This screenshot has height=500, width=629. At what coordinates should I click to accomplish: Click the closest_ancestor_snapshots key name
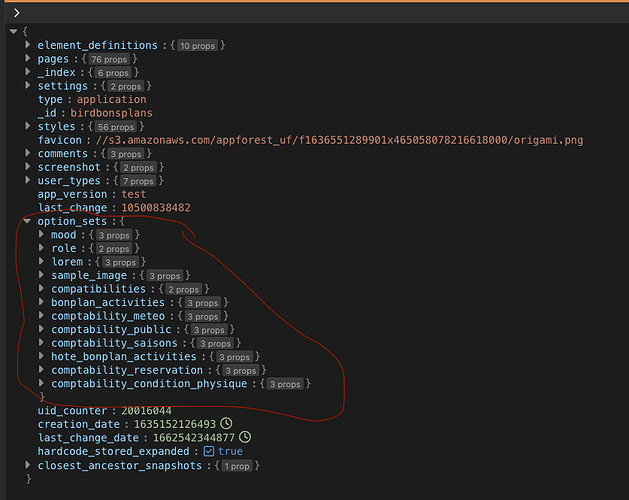120,465
